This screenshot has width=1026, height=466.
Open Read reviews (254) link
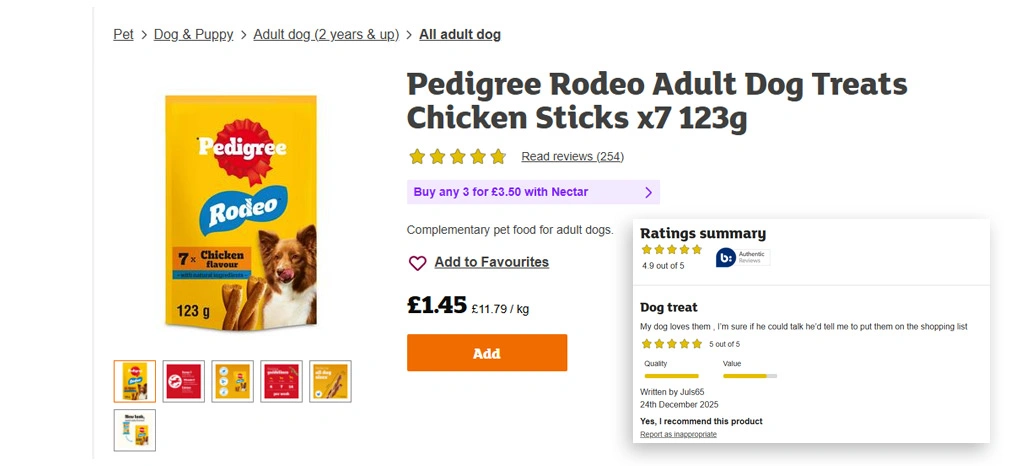tap(572, 157)
